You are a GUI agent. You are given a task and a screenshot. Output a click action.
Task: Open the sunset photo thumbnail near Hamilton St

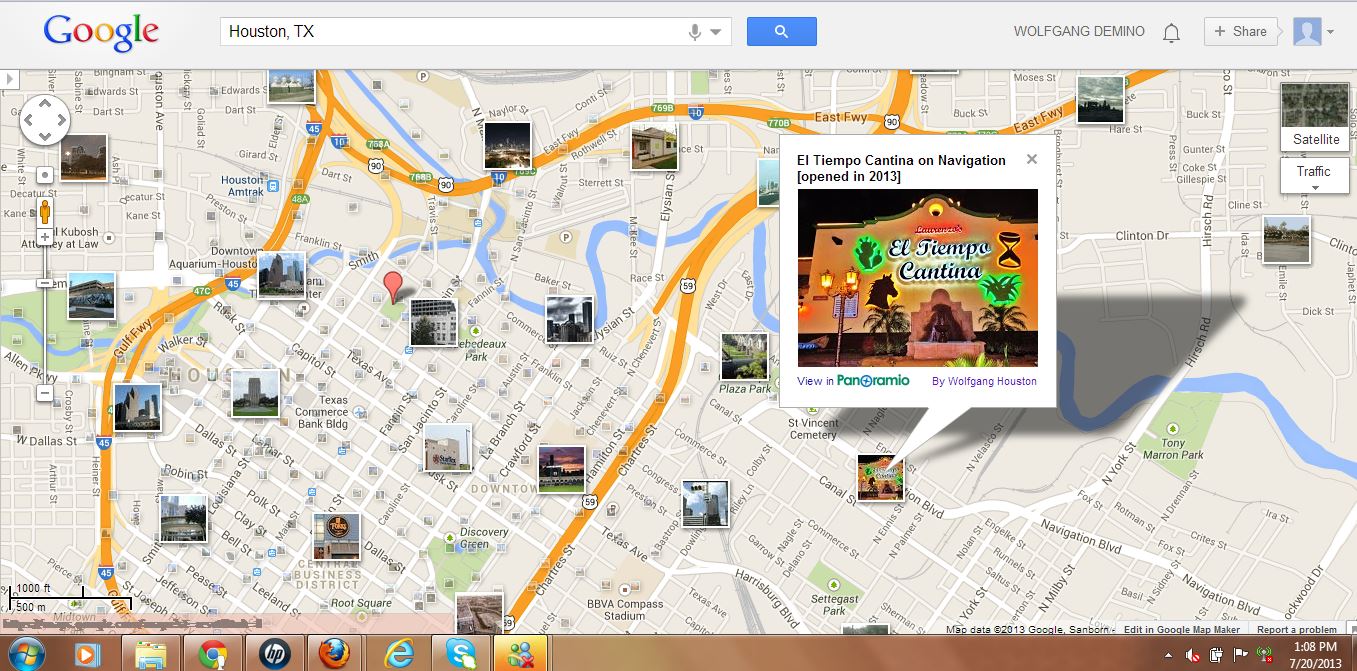561,468
